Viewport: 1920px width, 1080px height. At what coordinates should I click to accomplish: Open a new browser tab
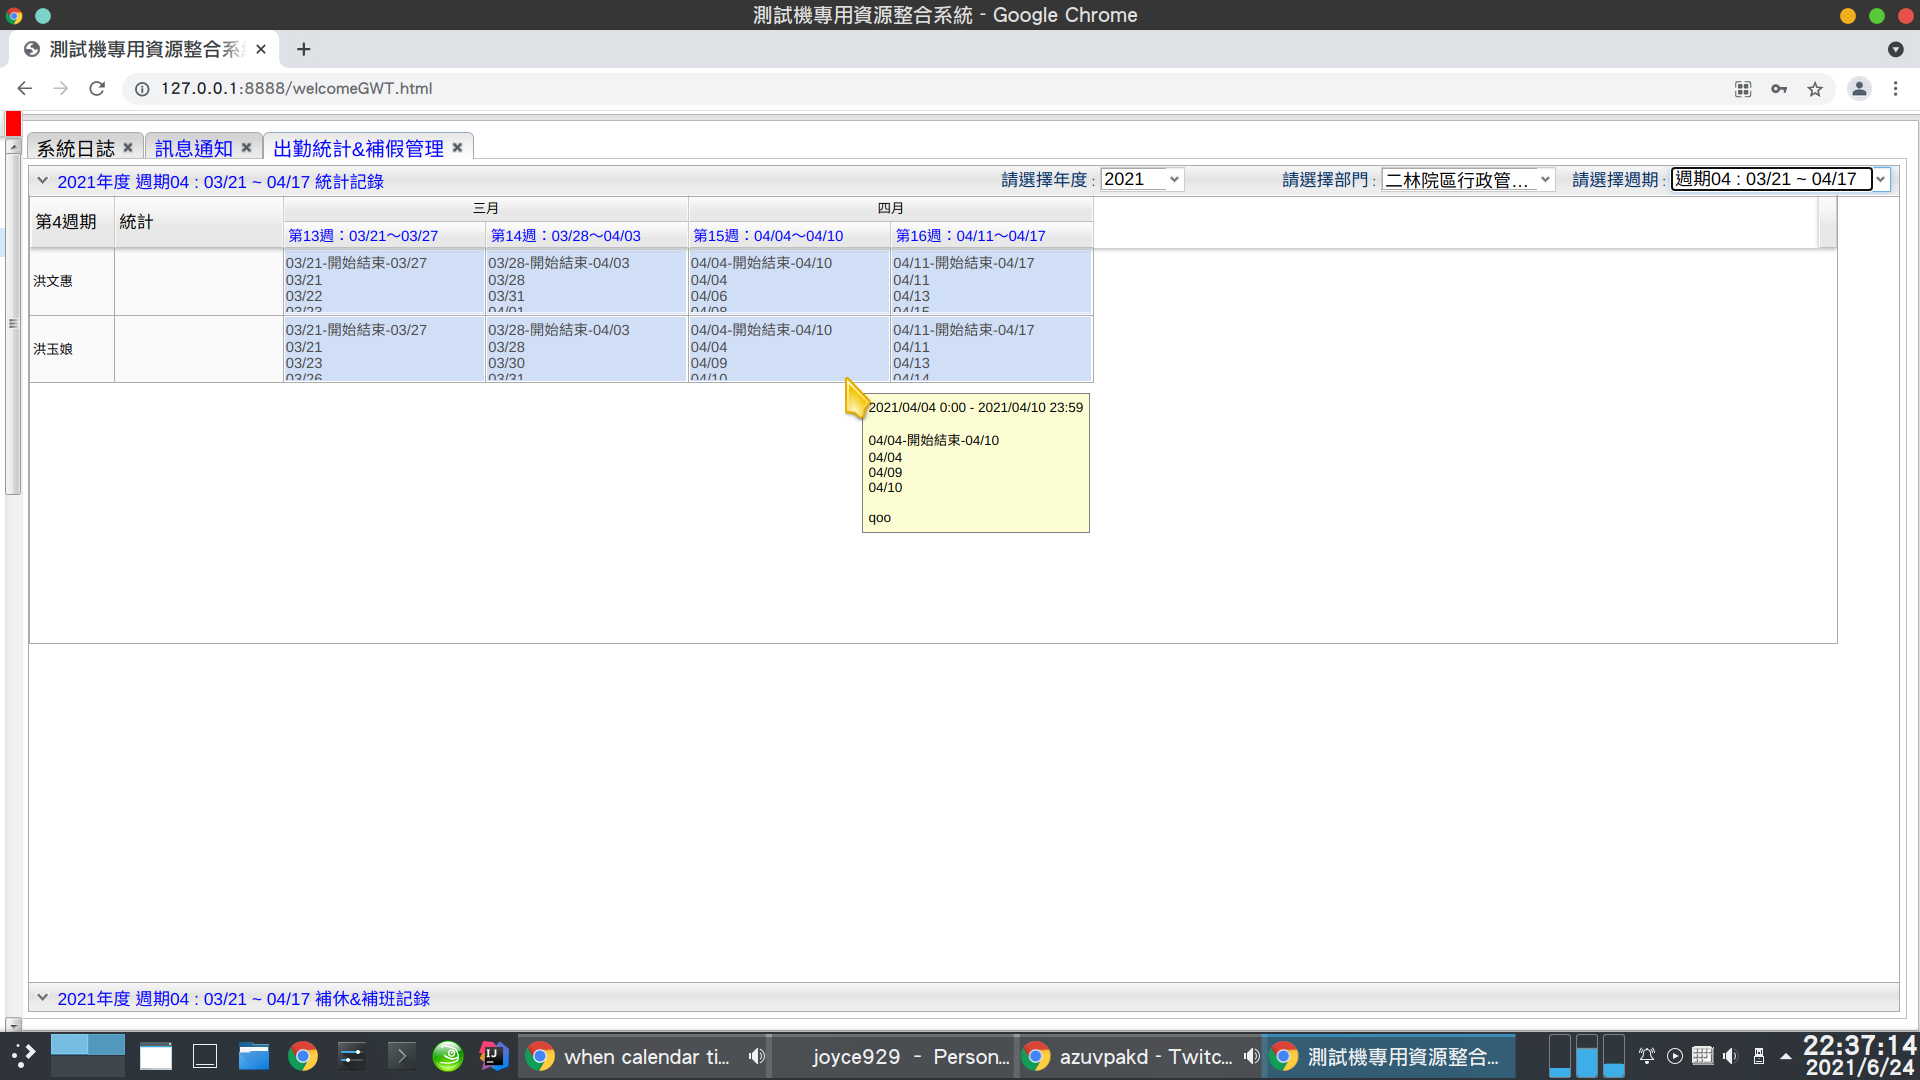point(304,49)
